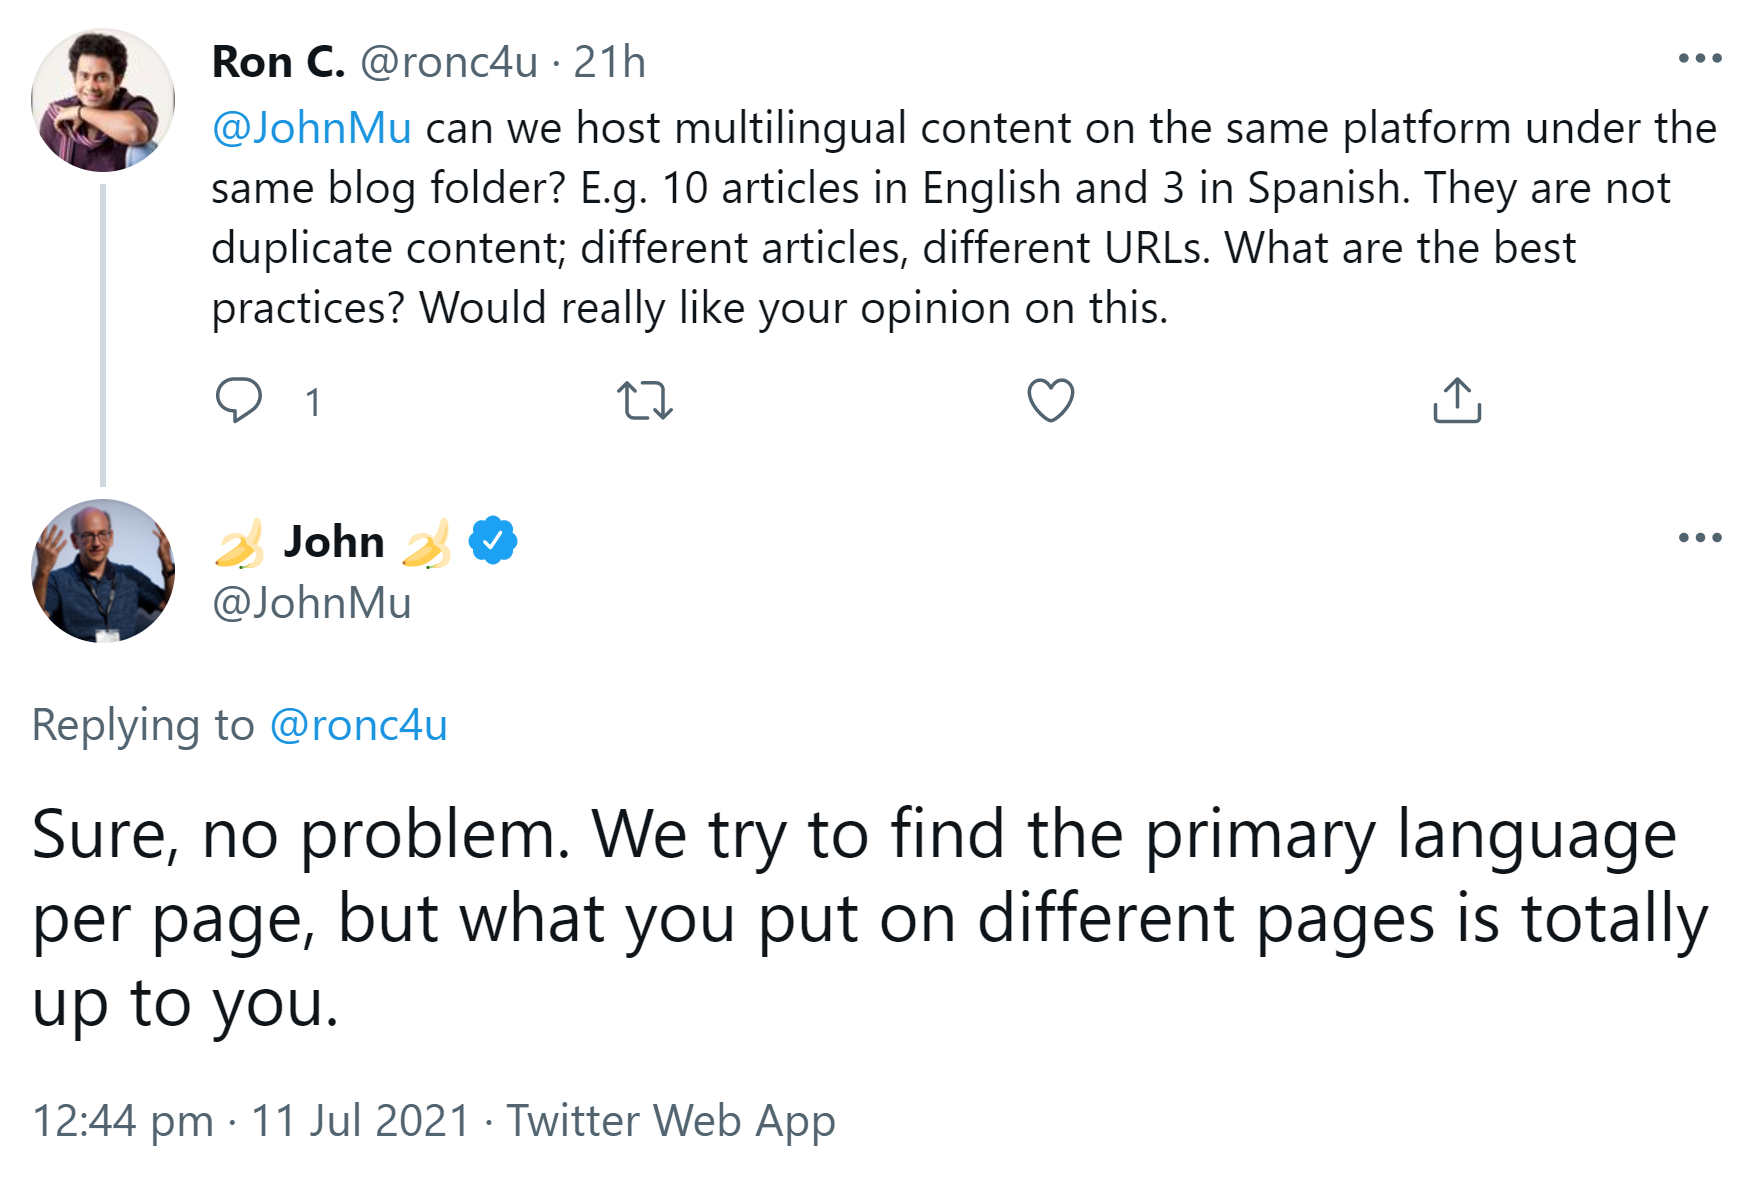The height and width of the screenshot is (1189, 1757).
Task: Open Ron C.'s profile picture
Action: pyautogui.click(x=103, y=101)
